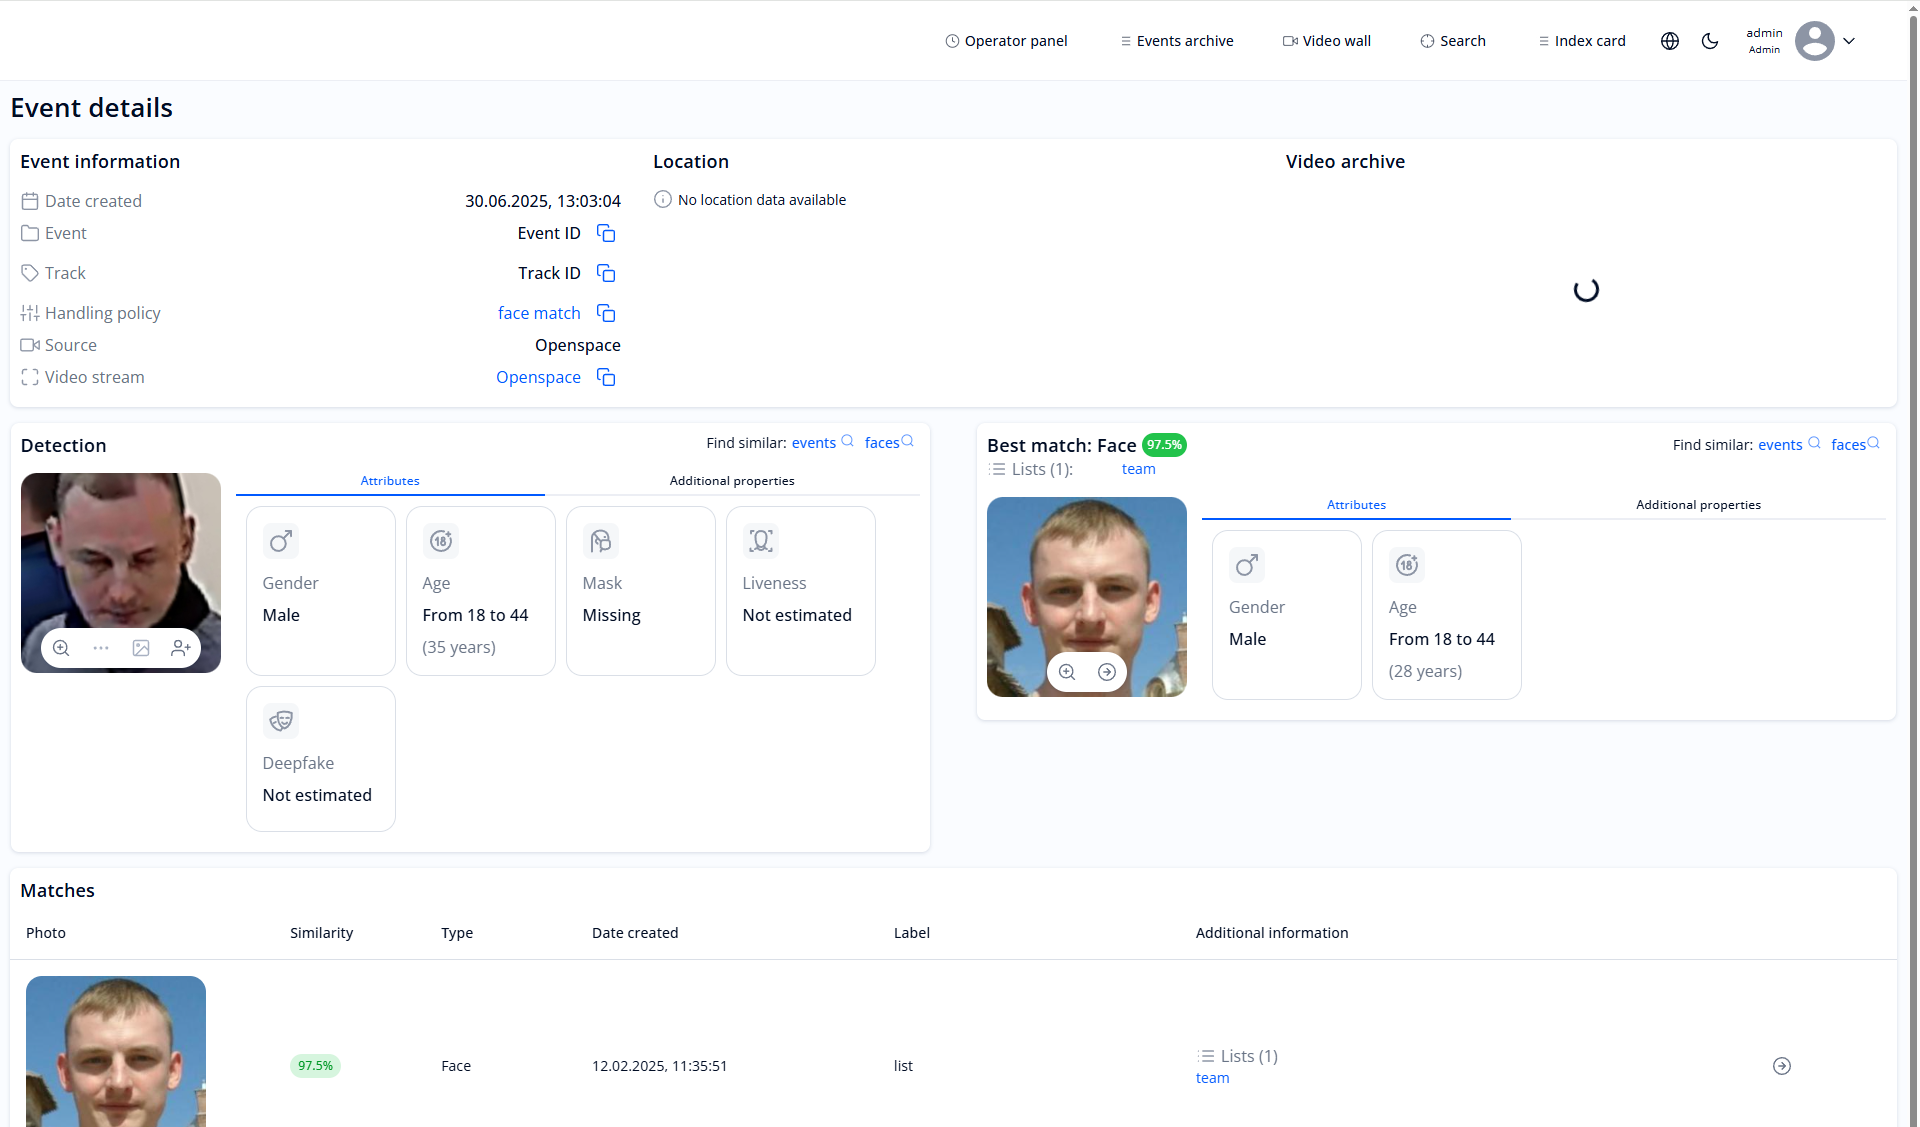Copy the Openspace video stream ID

point(606,377)
